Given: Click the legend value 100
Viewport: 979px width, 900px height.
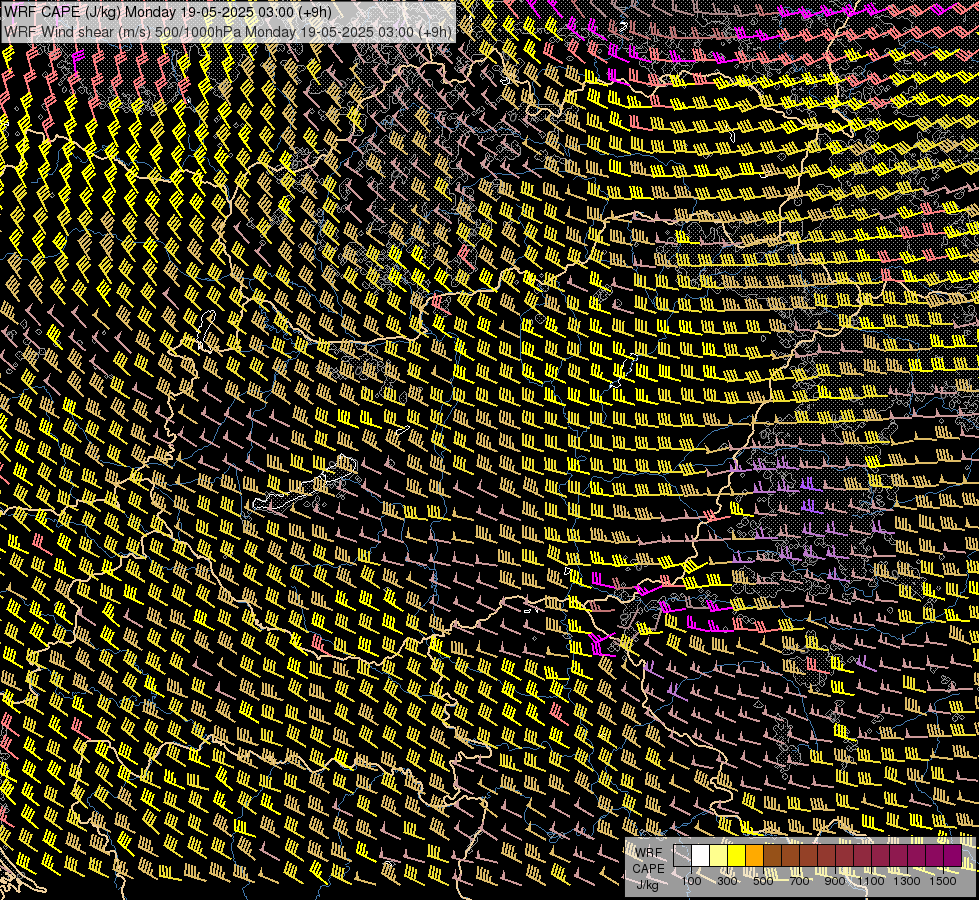Looking at the screenshot, I should 691,881.
